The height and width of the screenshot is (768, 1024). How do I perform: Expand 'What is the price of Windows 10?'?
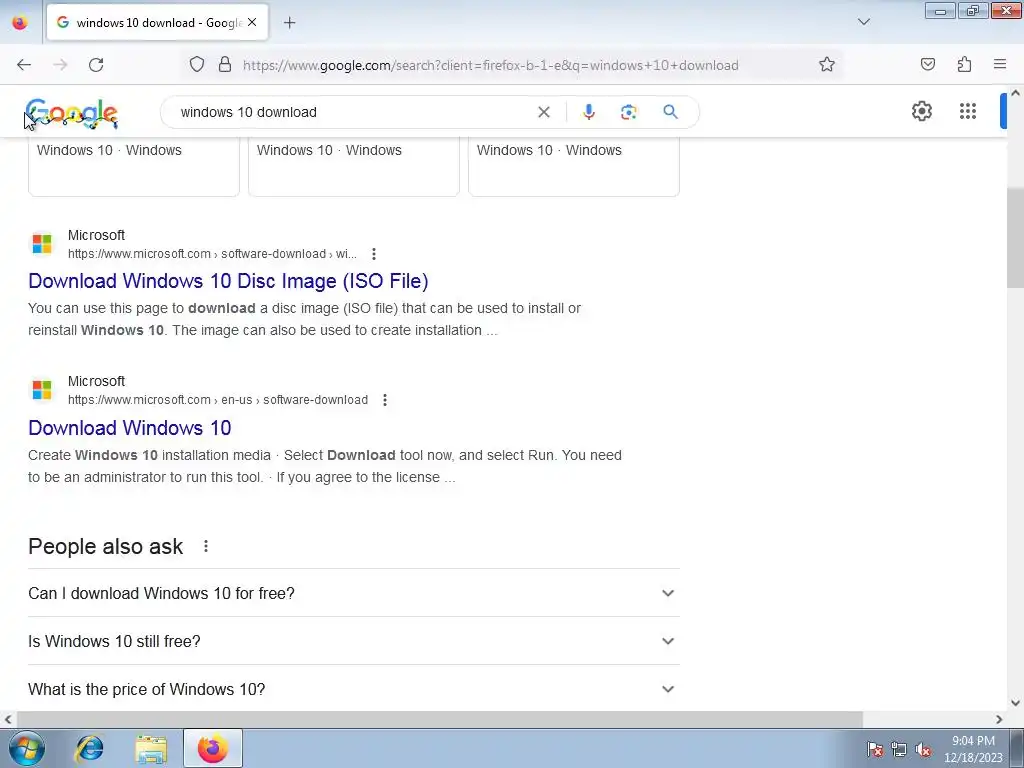click(353, 689)
